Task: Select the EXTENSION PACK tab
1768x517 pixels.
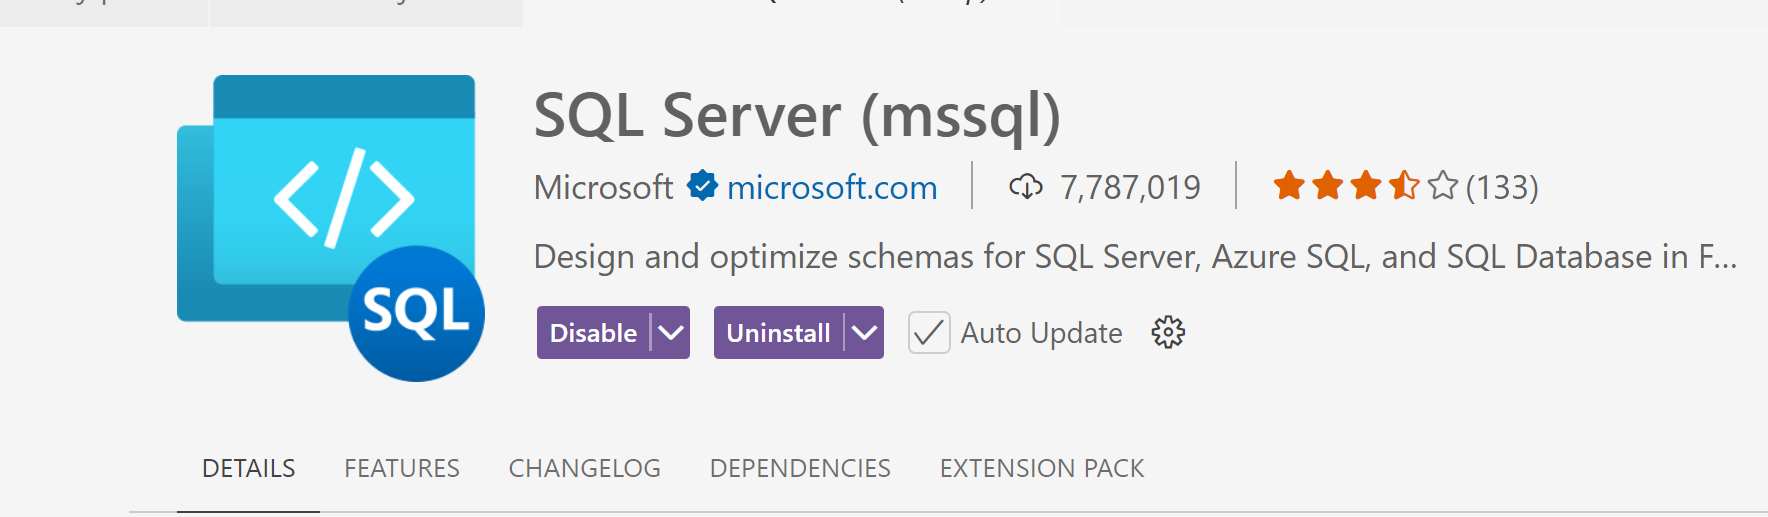Action: click(x=1042, y=468)
